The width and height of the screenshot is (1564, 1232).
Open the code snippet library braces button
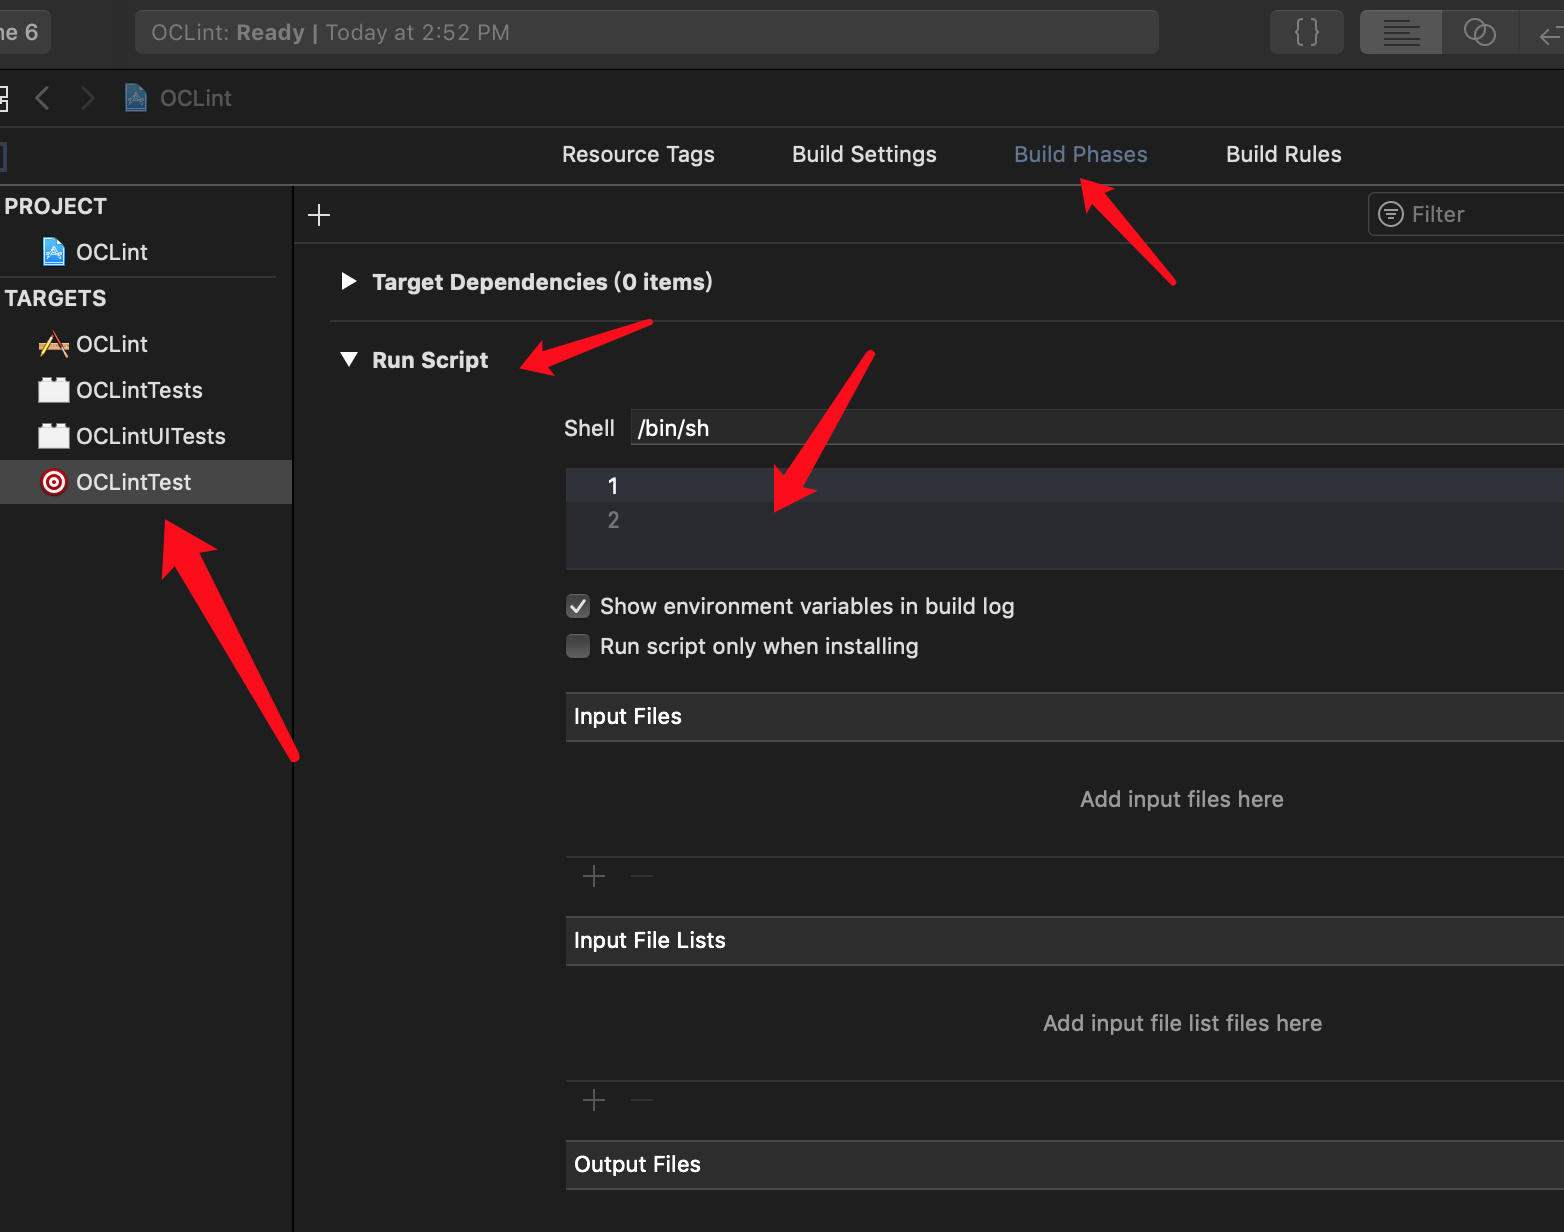[x=1306, y=32]
